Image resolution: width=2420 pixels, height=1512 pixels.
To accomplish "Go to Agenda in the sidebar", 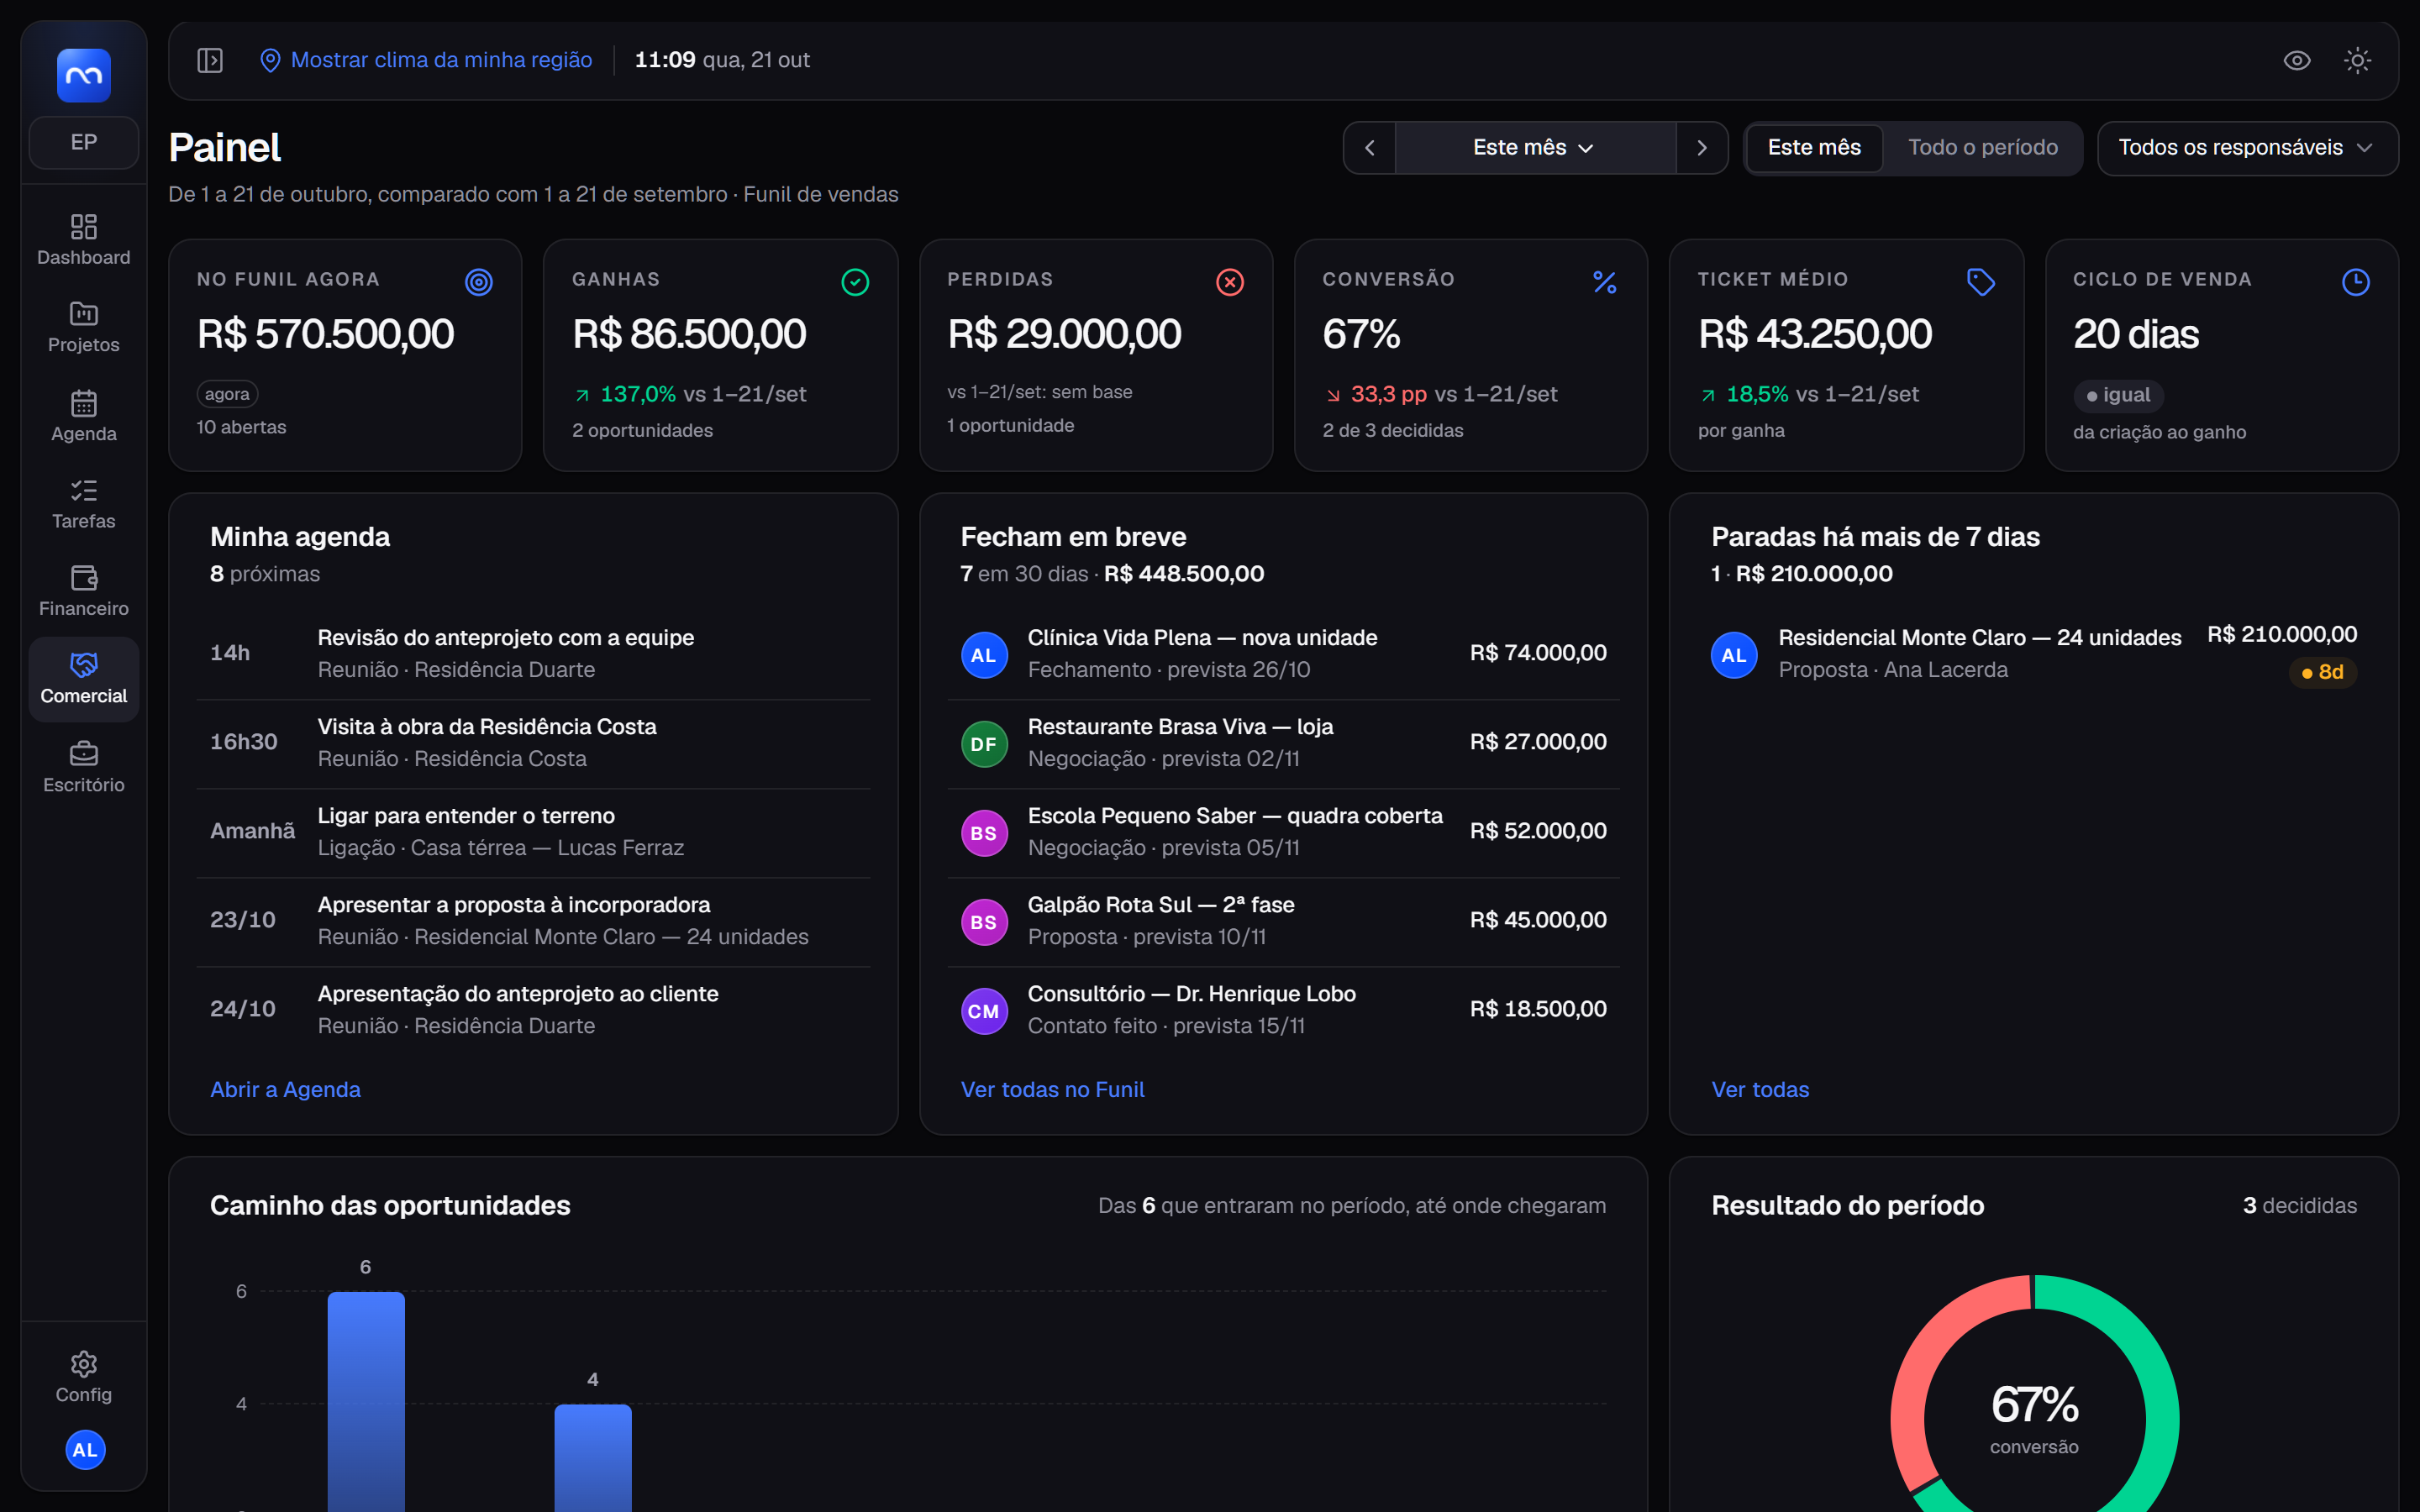I will [84, 416].
